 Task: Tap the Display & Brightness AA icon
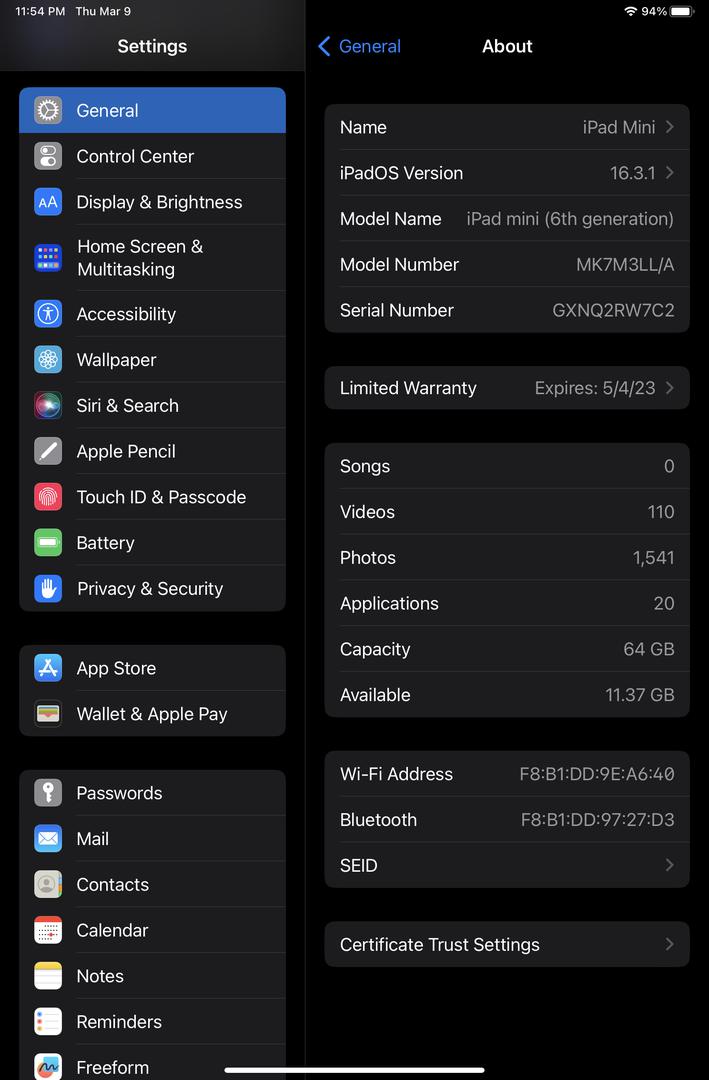coord(48,202)
